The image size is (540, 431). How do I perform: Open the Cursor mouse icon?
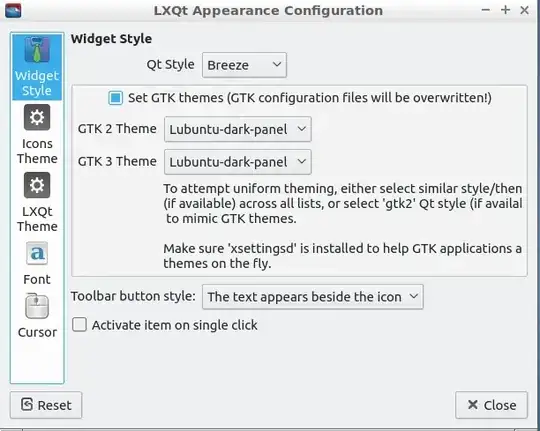point(37,306)
